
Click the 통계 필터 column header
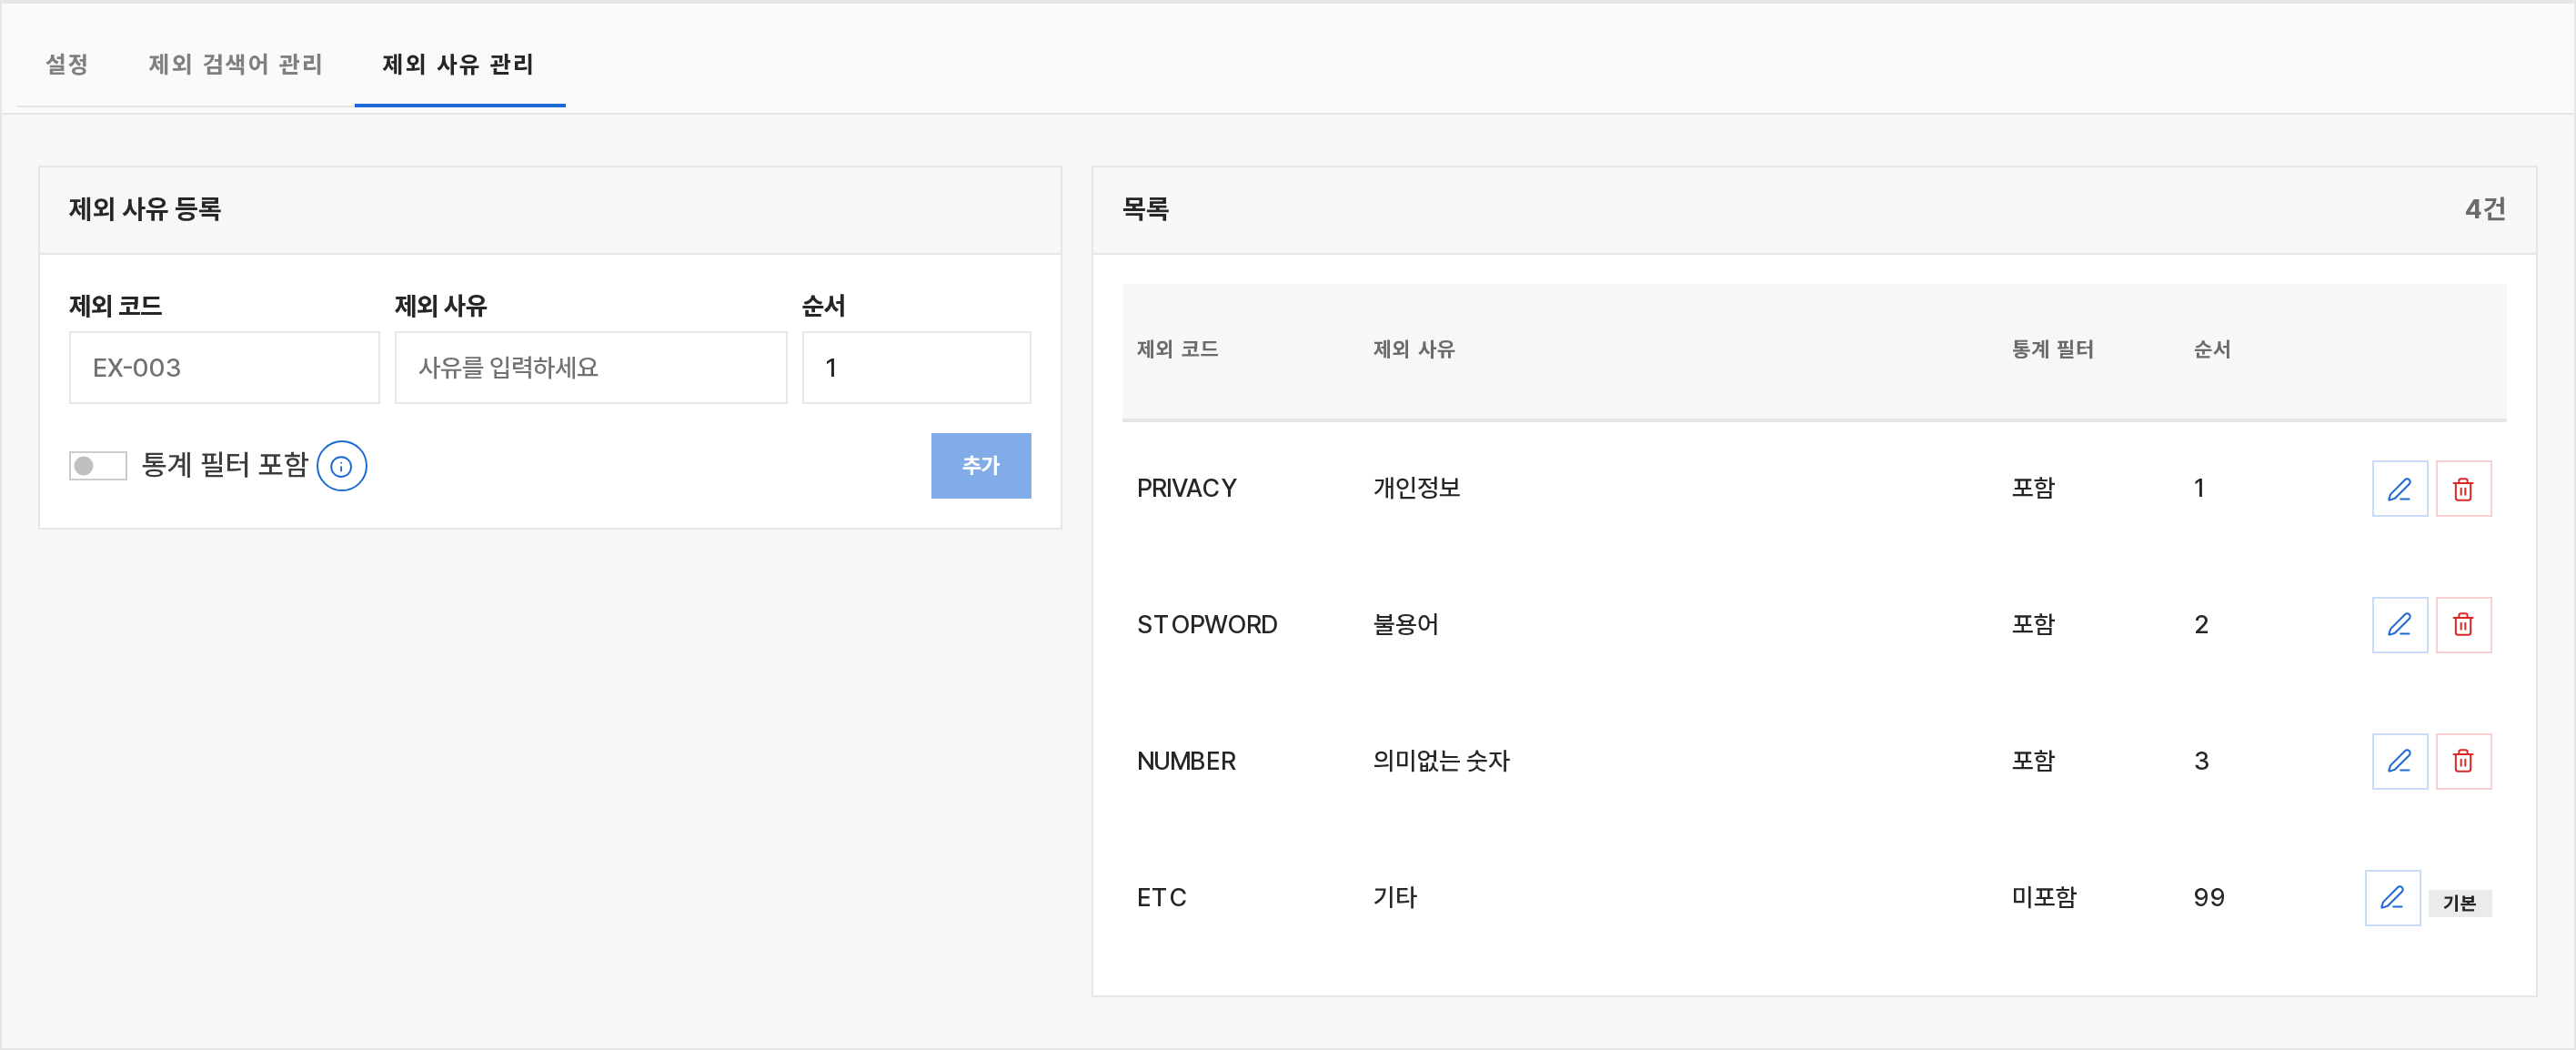(x=2052, y=349)
